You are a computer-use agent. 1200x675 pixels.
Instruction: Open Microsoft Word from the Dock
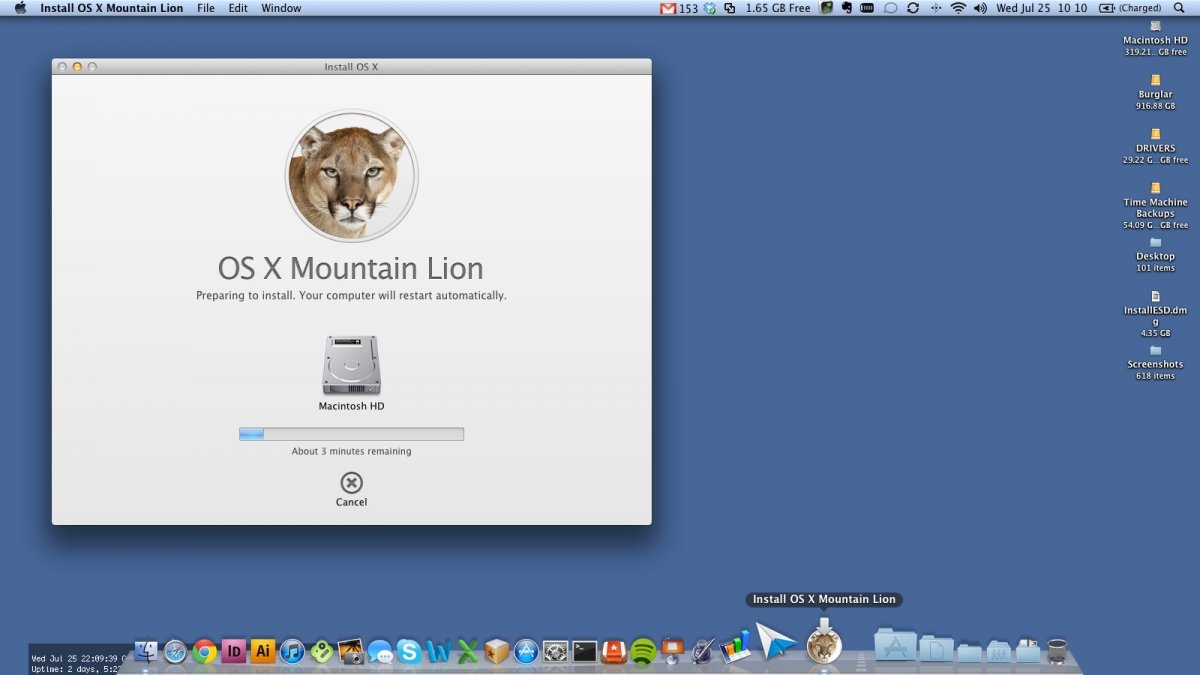coord(438,651)
